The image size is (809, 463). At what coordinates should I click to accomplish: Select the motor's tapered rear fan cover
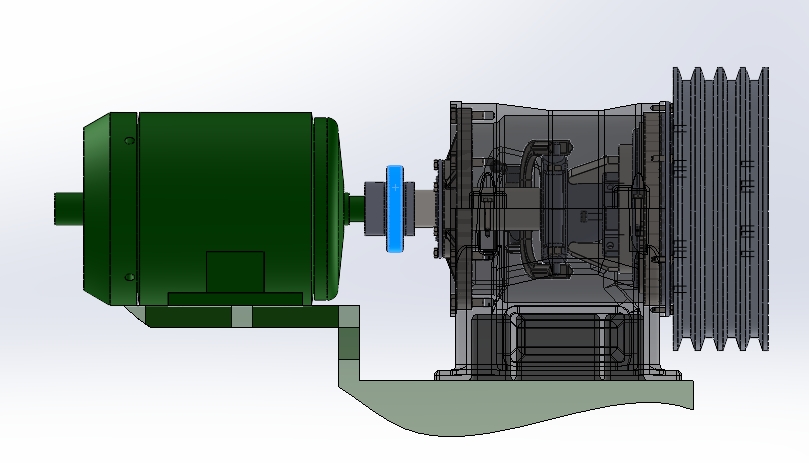click(x=96, y=209)
